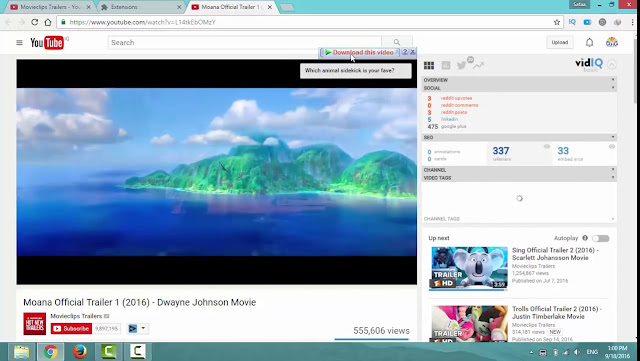Open the notifications bell

[589, 42]
